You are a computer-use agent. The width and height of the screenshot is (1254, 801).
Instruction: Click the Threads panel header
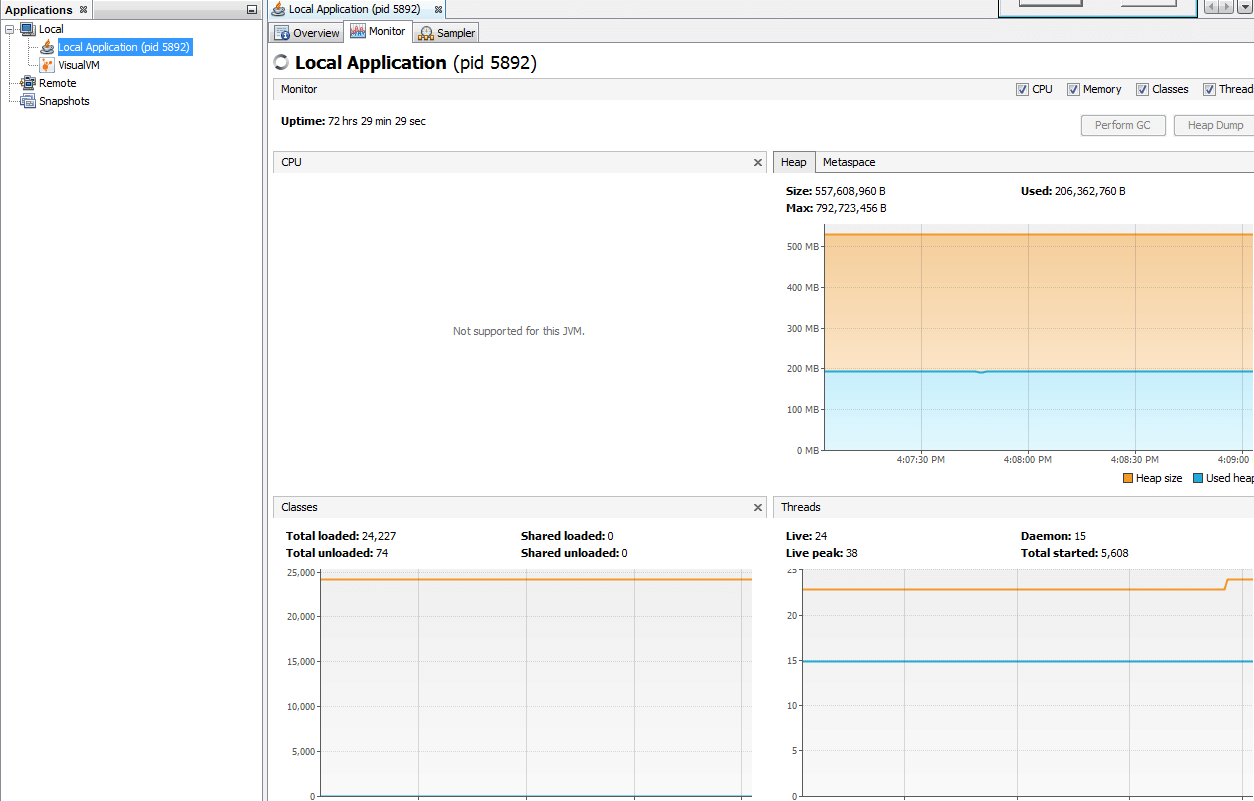click(1013, 507)
